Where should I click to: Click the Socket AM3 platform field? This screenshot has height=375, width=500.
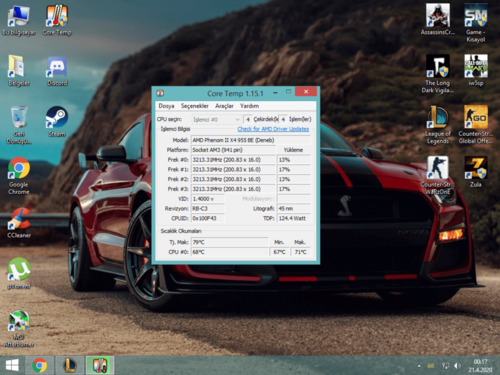(x=233, y=150)
